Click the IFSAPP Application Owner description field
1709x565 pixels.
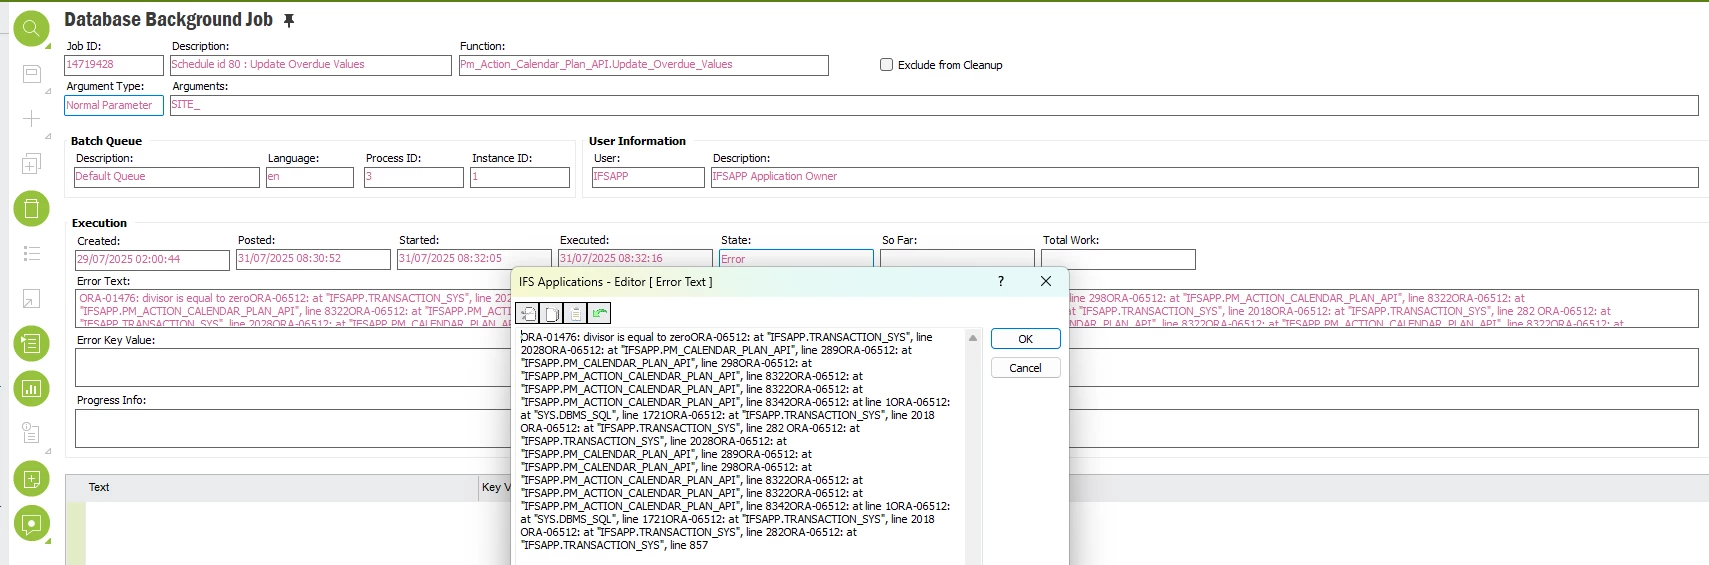(x=1205, y=177)
